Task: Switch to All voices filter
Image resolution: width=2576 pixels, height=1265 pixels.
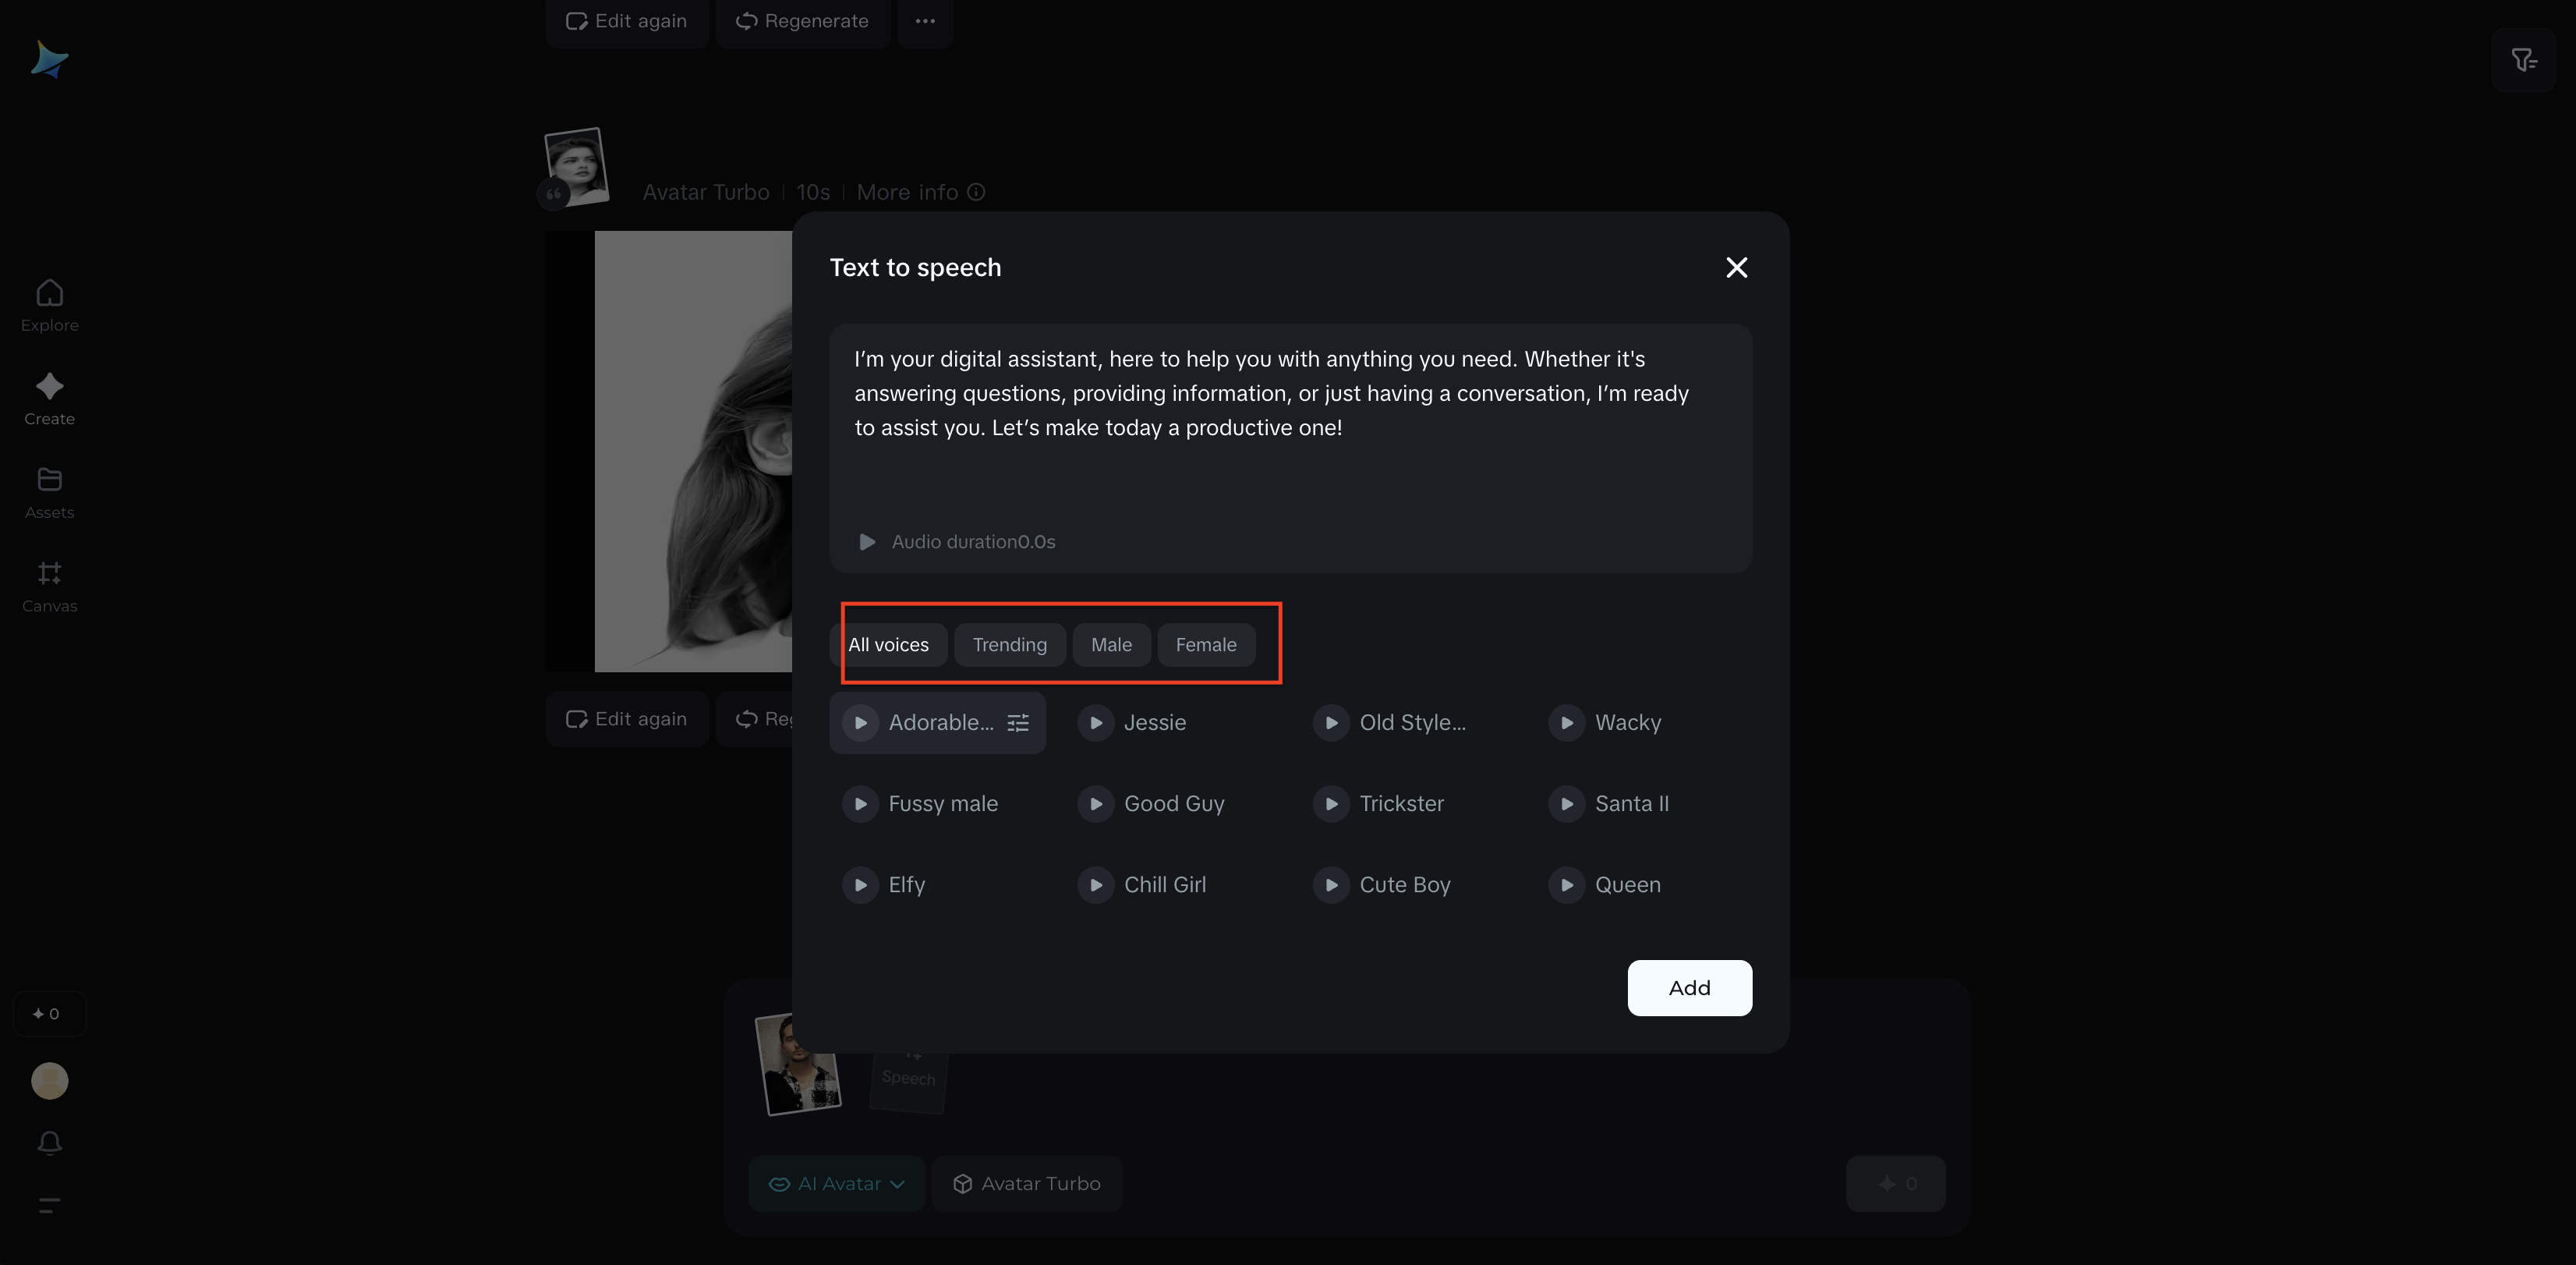Action: (888, 645)
